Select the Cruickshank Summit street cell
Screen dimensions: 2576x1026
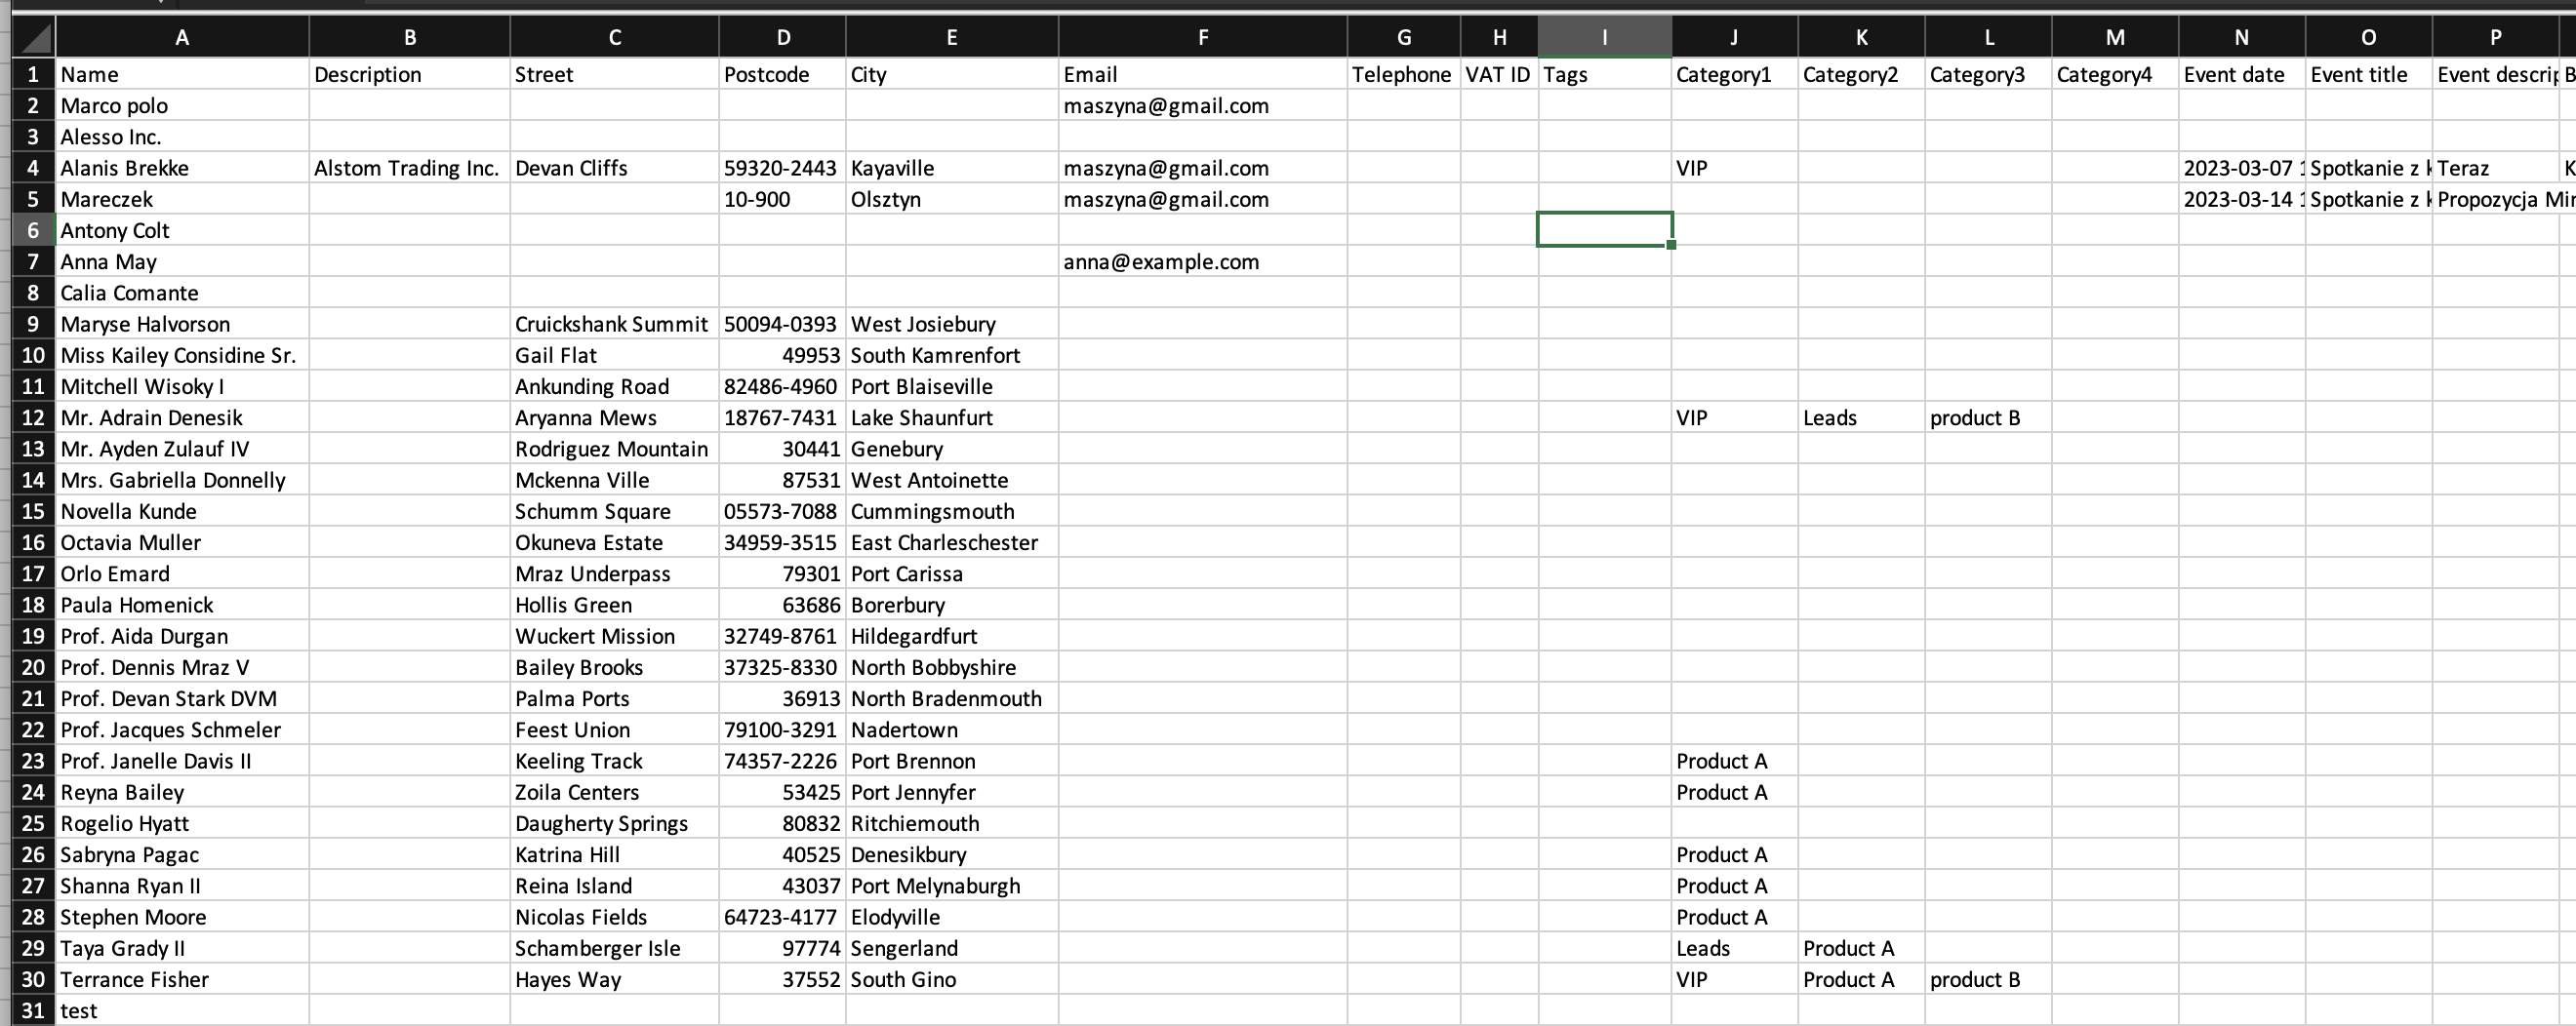click(x=613, y=324)
